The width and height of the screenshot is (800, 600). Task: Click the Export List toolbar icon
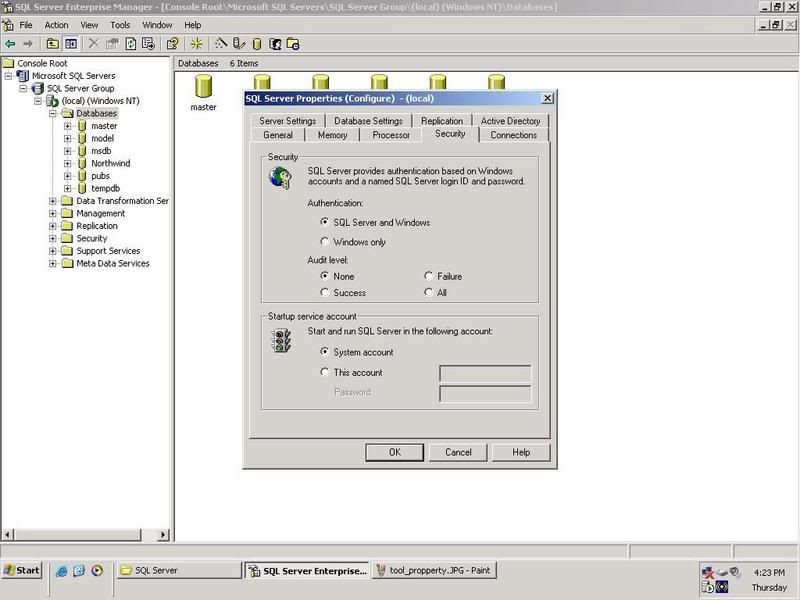tap(148, 44)
